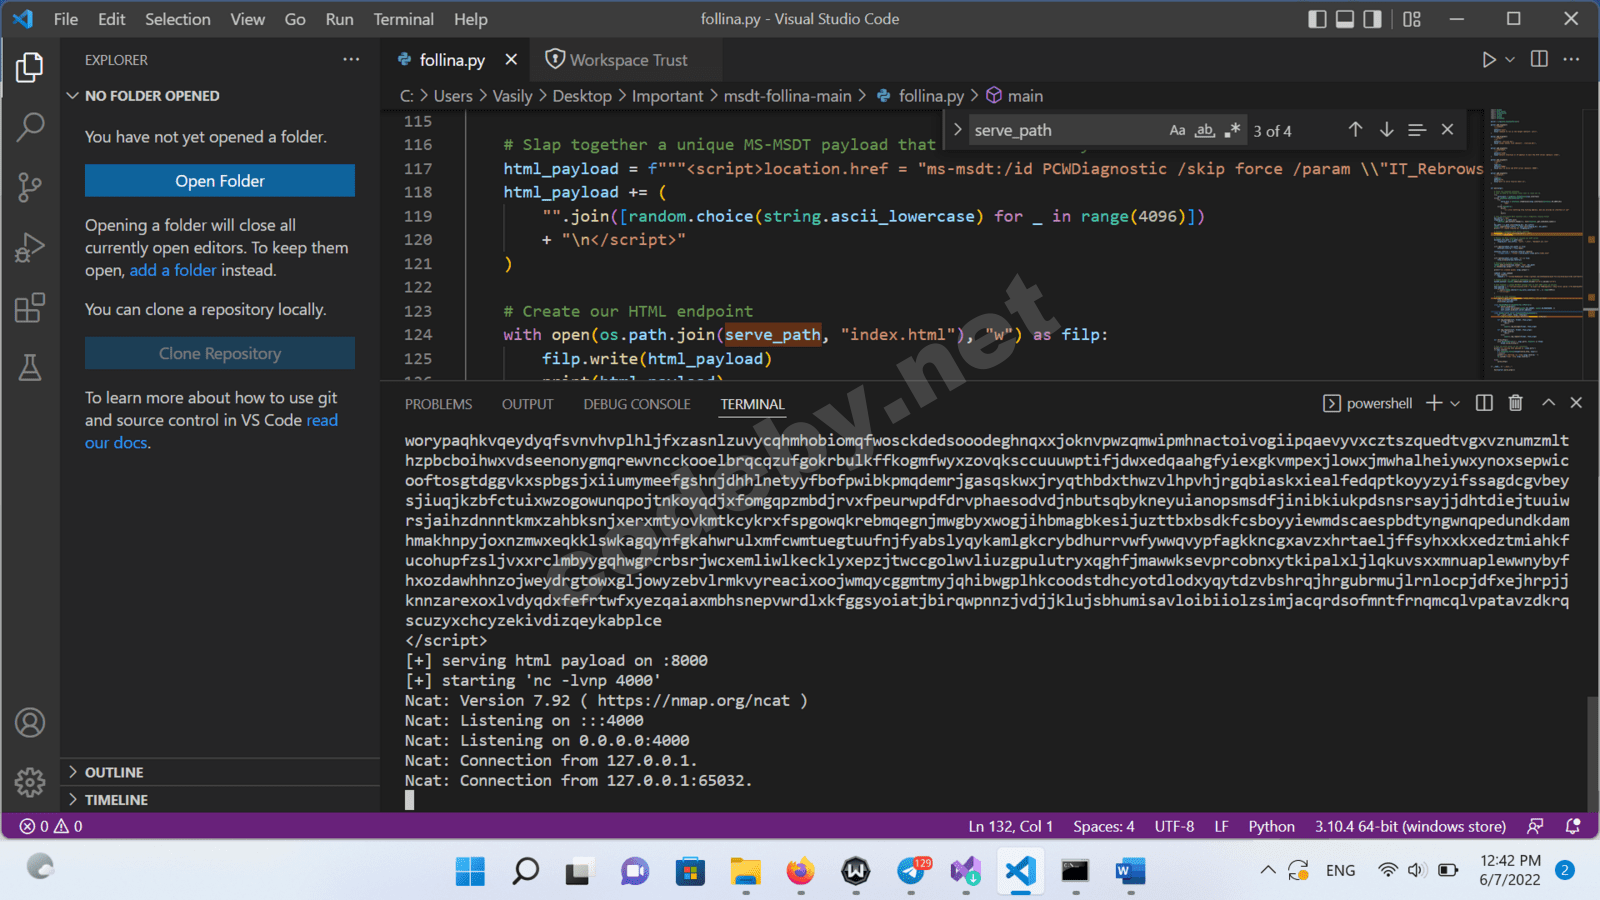Show hidden system tray icons

coord(1268,870)
